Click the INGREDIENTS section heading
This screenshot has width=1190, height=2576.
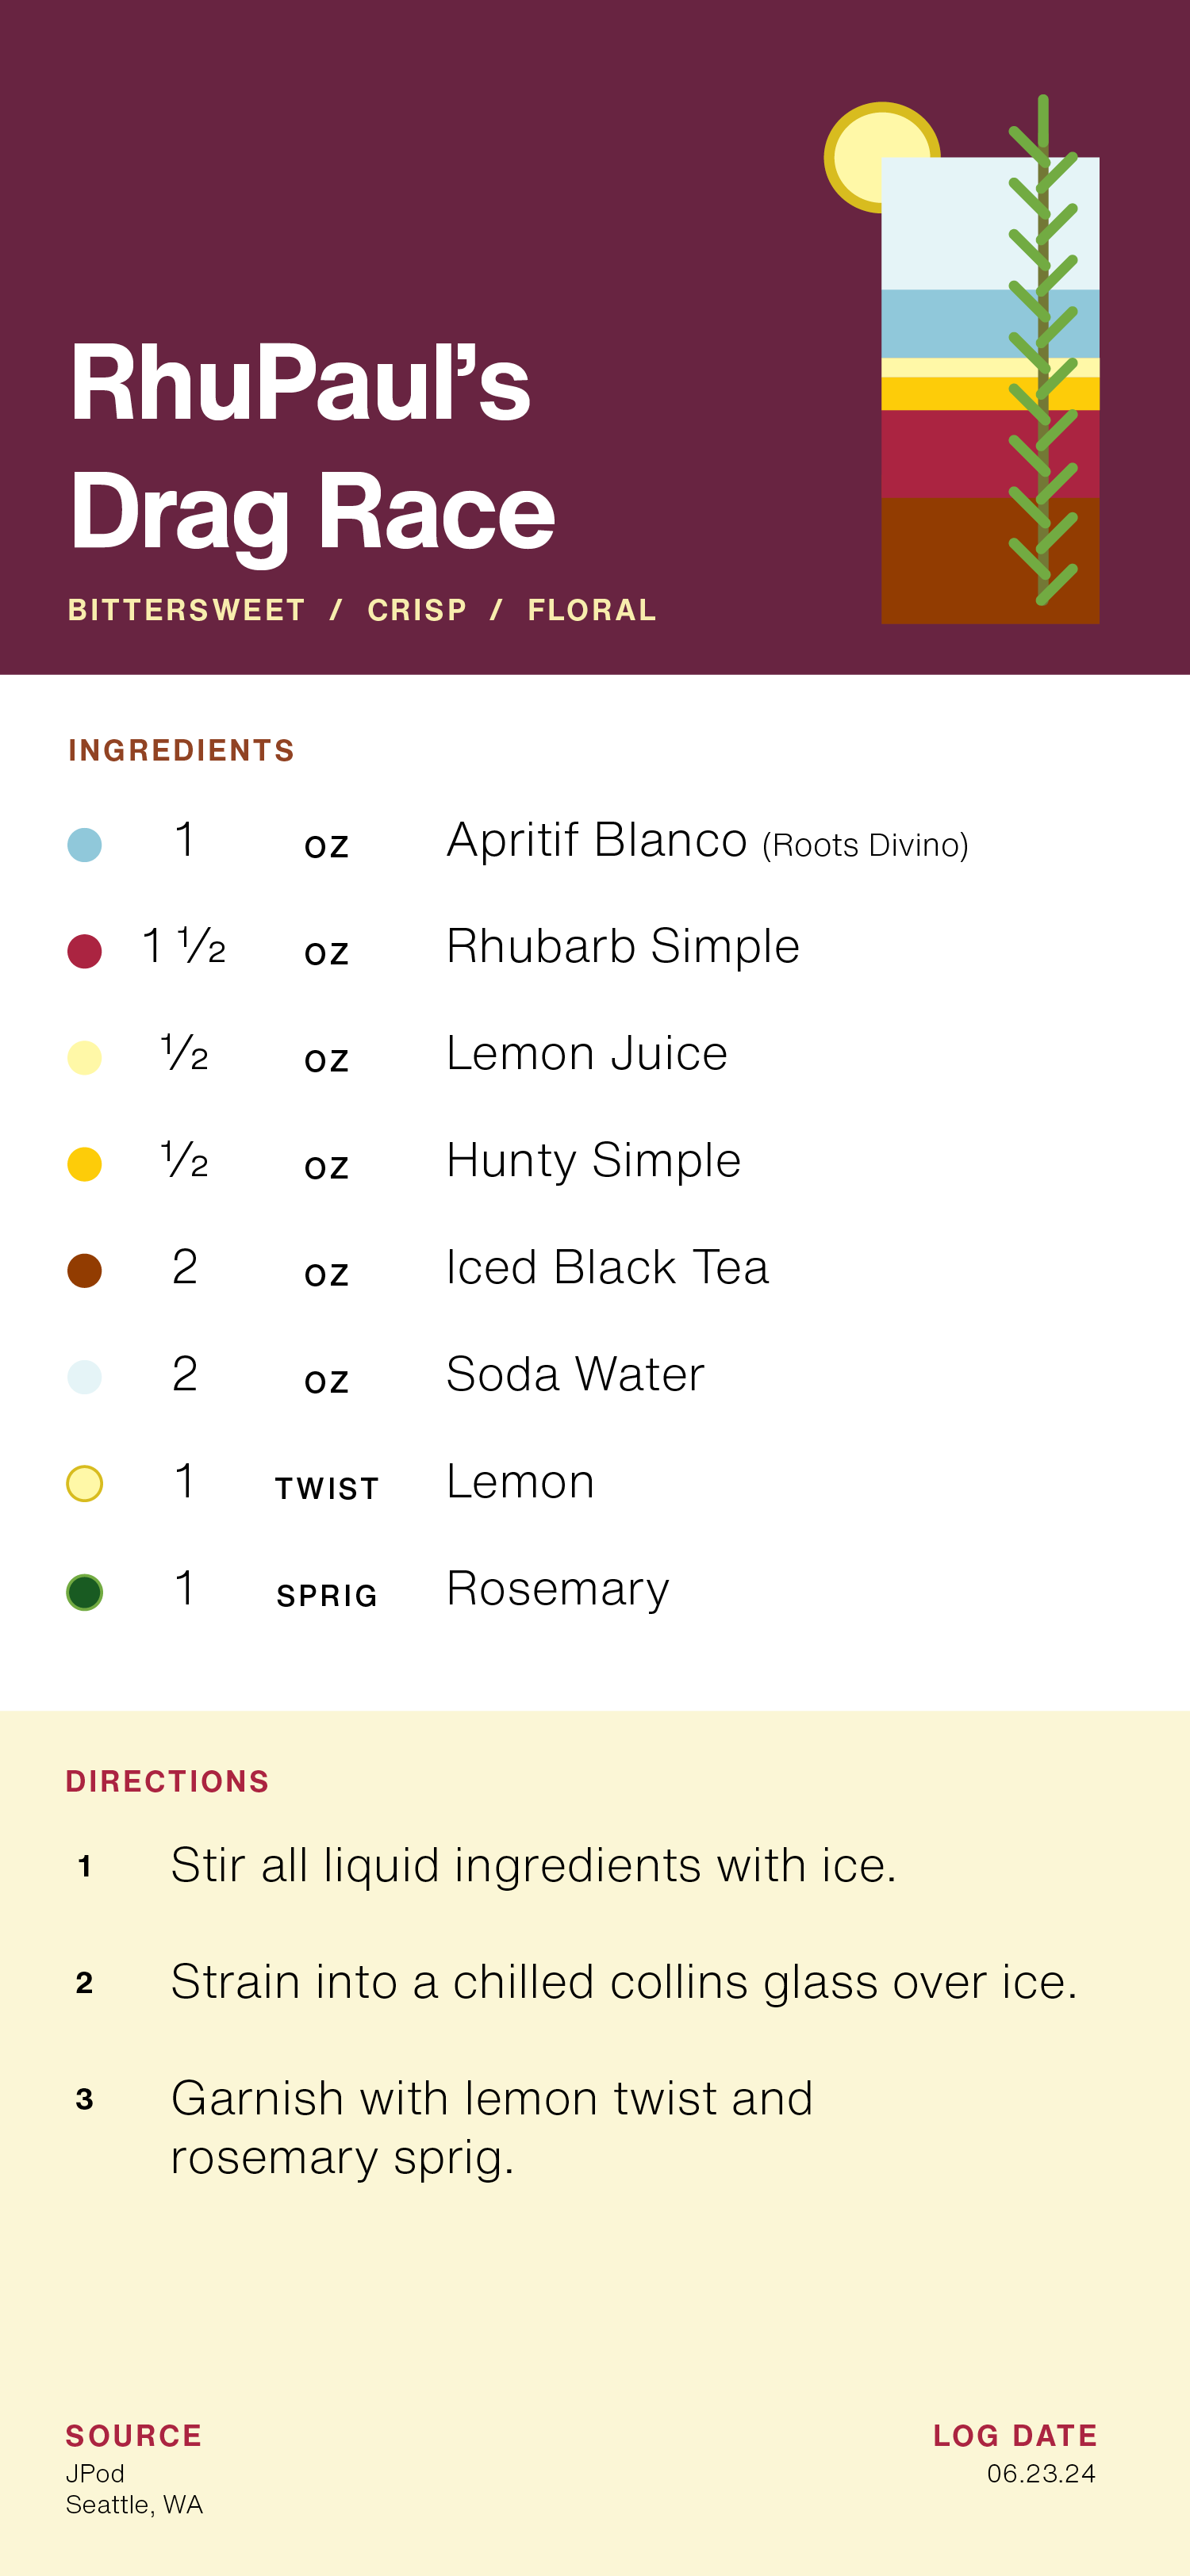point(181,750)
